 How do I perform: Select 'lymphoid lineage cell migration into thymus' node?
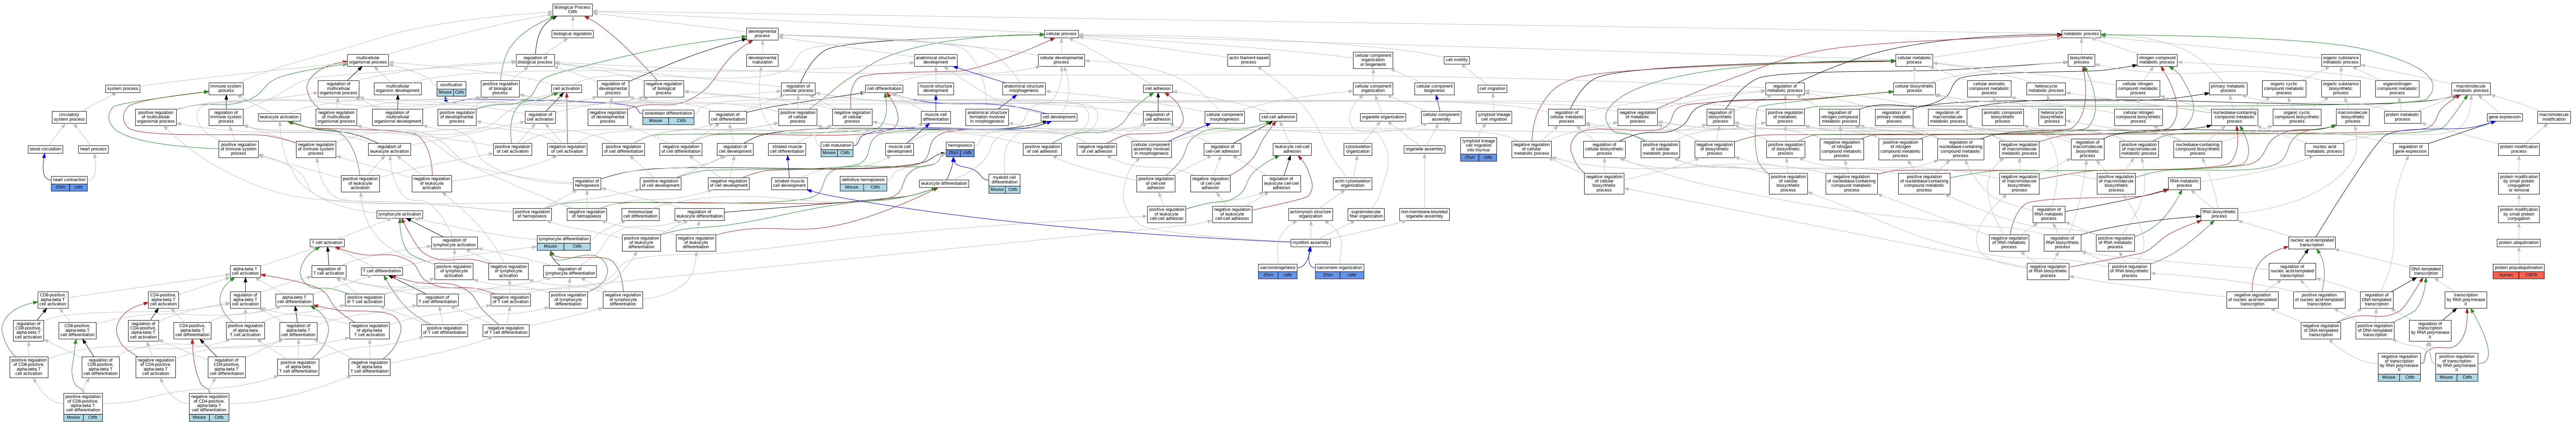tap(1479, 146)
